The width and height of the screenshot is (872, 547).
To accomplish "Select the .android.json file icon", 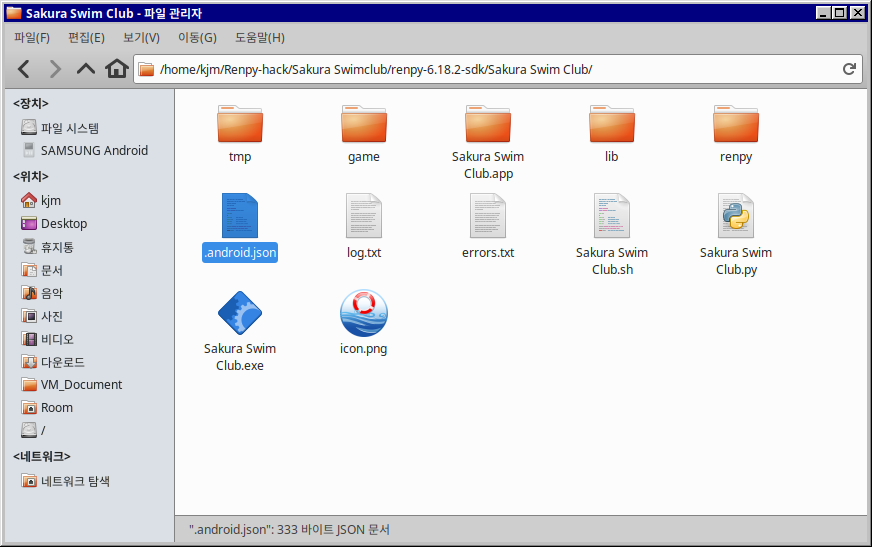I will click(240, 216).
